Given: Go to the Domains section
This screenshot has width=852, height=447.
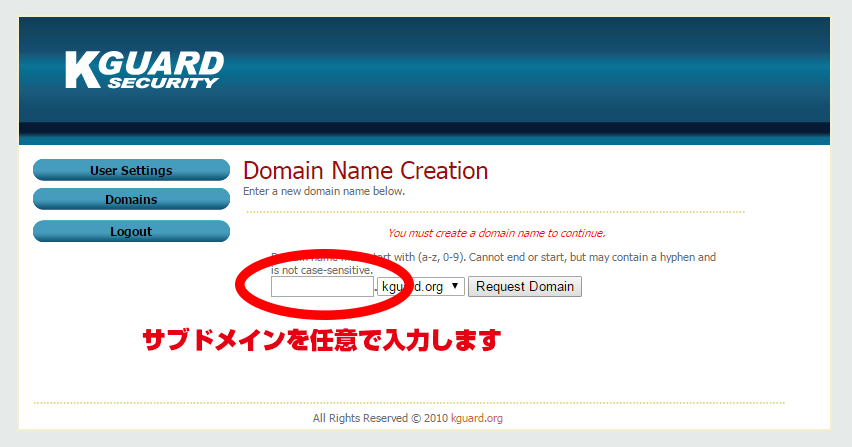Looking at the screenshot, I should click(131, 200).
